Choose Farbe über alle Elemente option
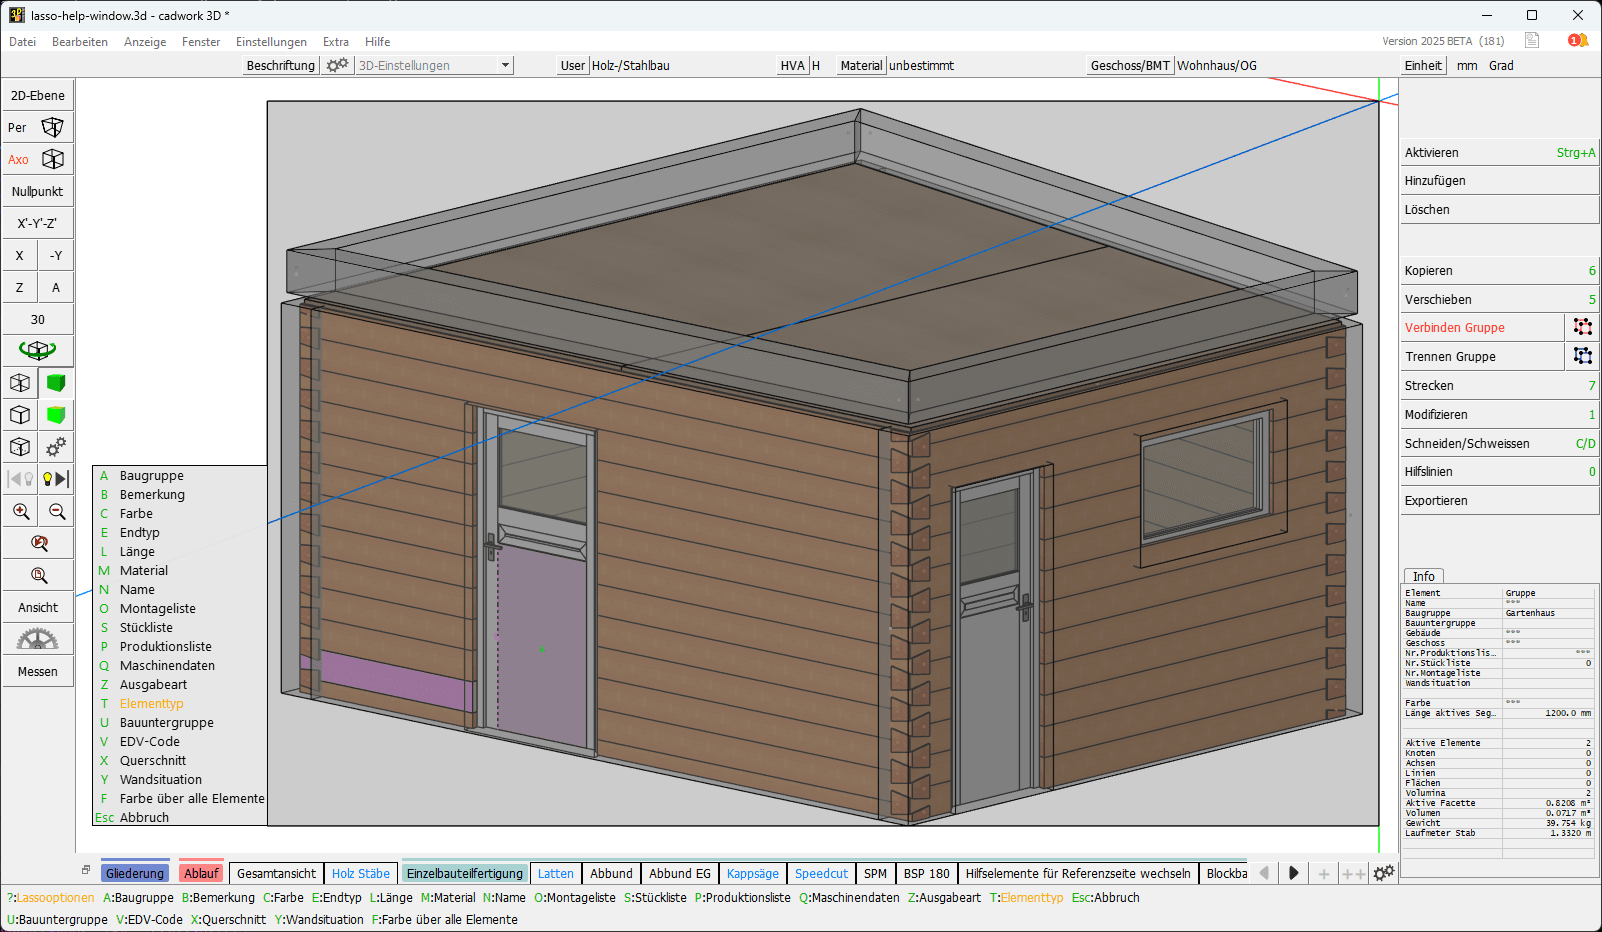 coord(192,799)
